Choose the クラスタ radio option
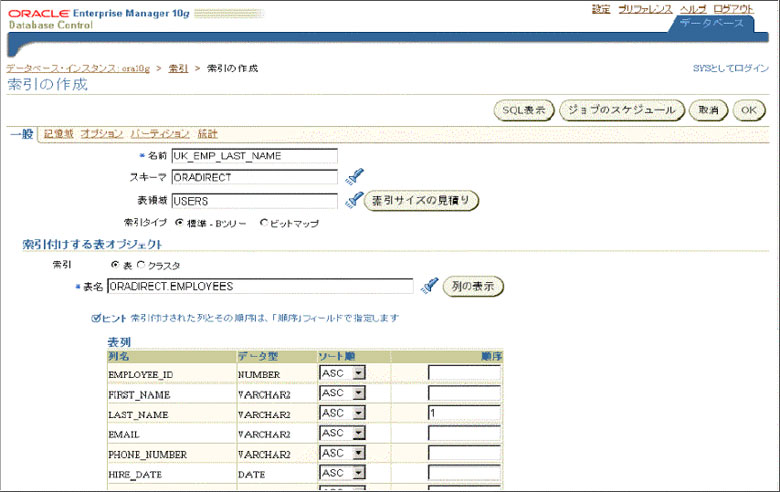Image resolution: width=780 pixels, height=492 pixels. coord(140,265)
